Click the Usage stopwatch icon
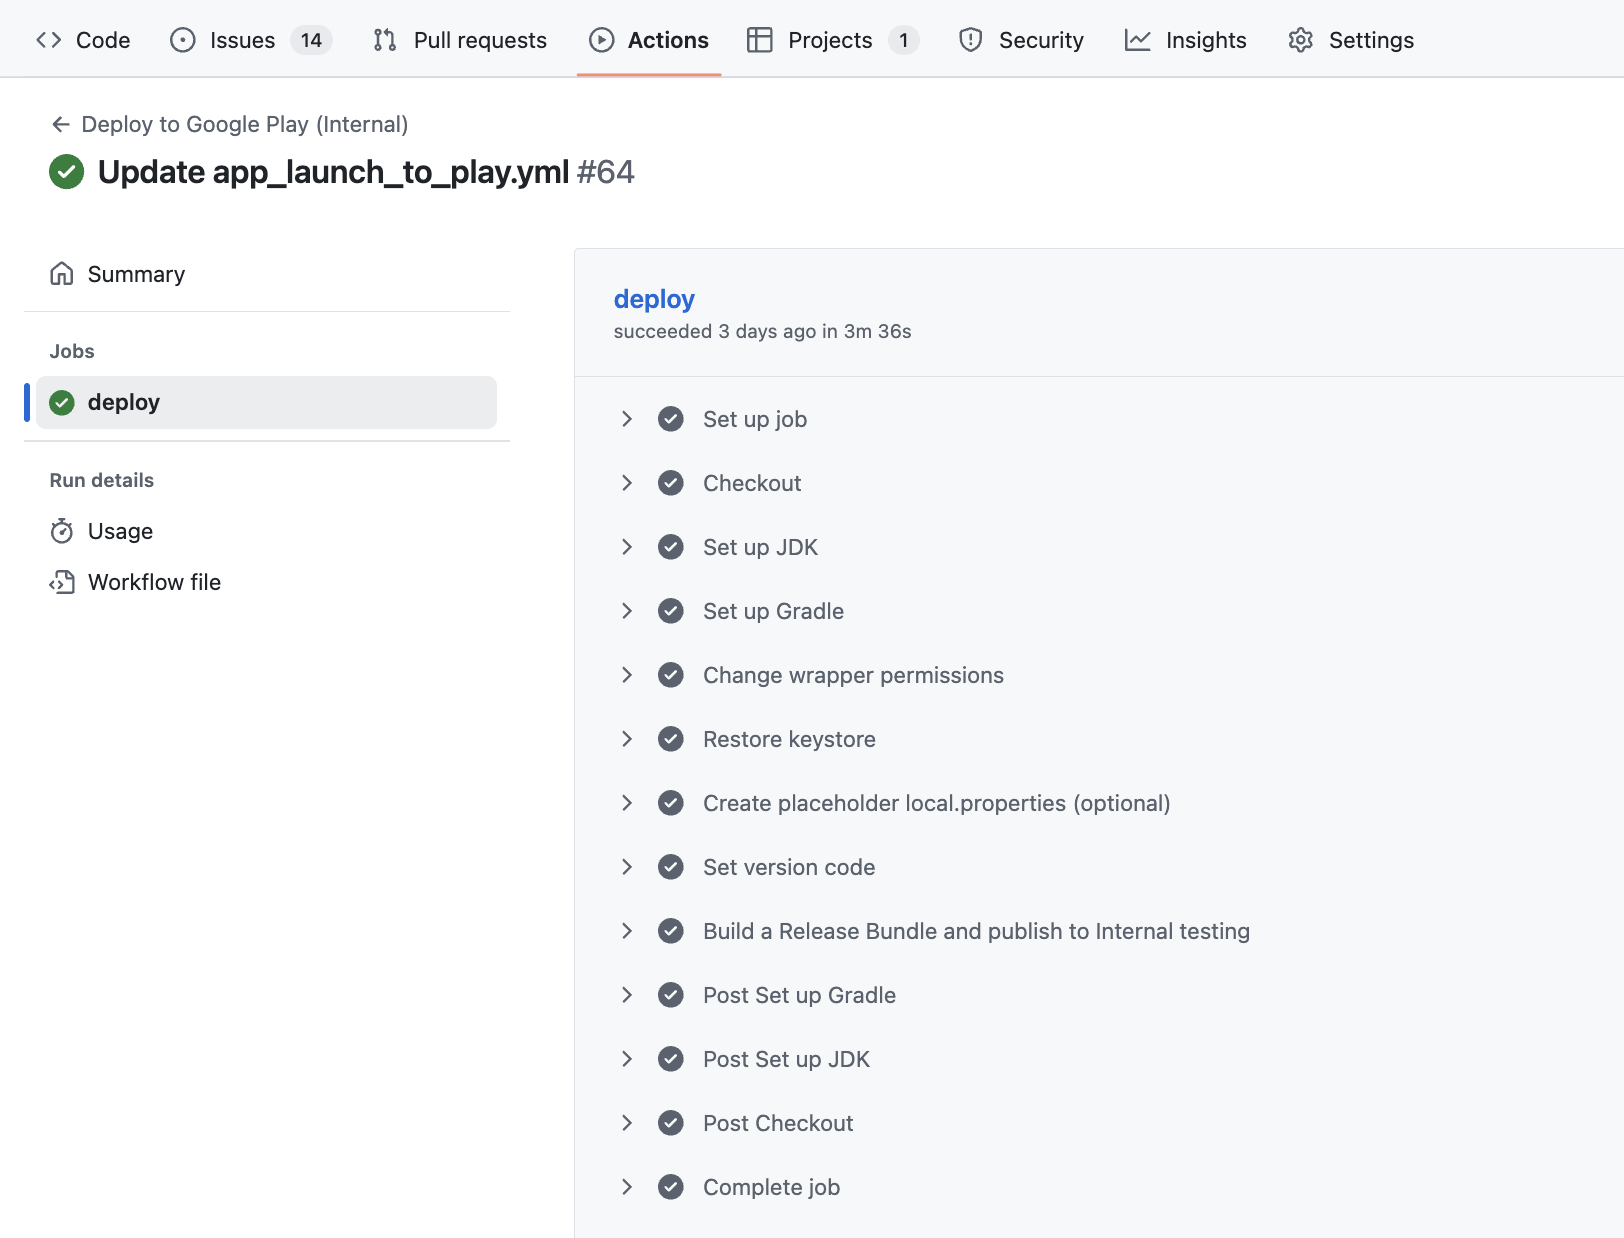 click(x=61, y=530)
